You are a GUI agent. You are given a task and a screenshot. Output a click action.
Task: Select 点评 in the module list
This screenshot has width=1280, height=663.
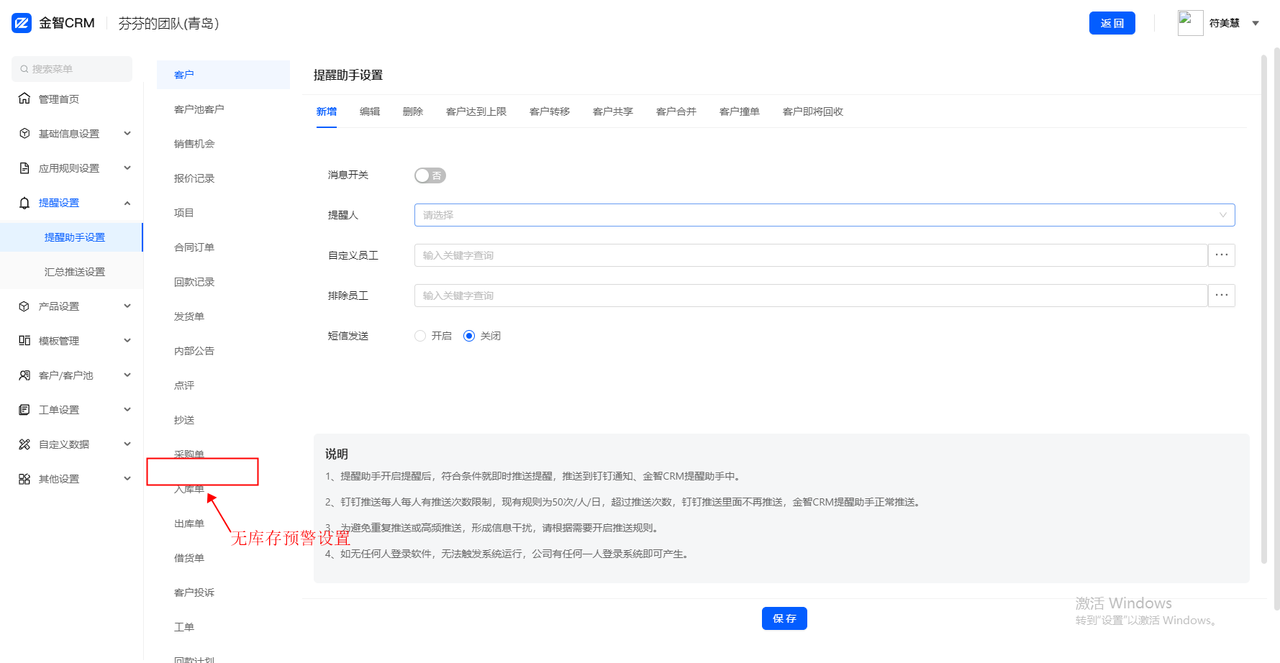point(184,385)
